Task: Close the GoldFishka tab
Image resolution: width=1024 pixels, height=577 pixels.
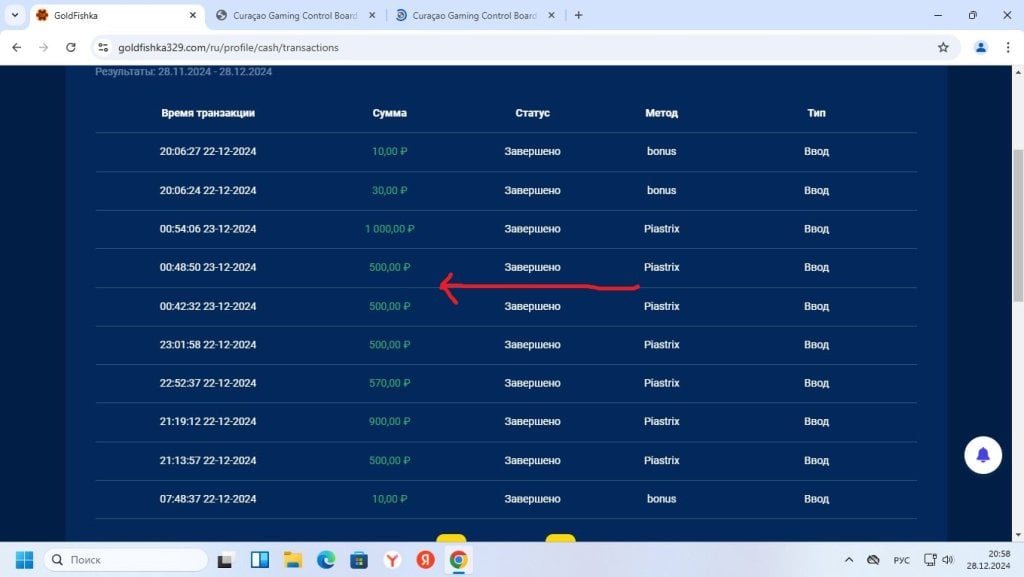Action: click(193, 15)
